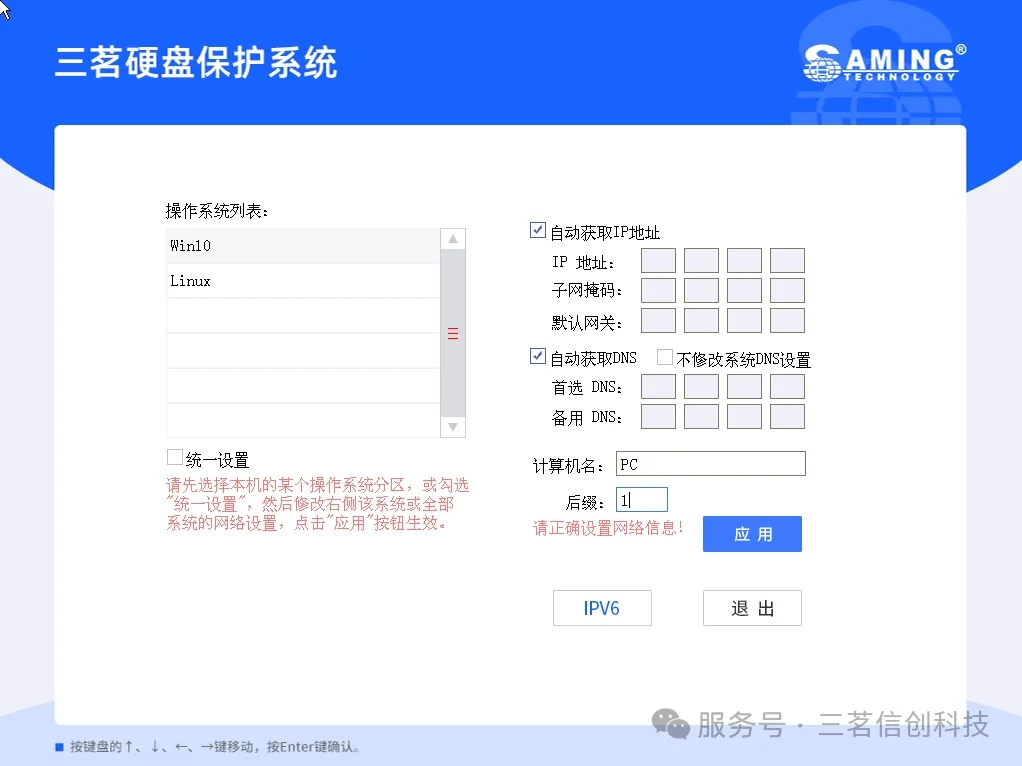
Task: Click the 退出 exit button
Action: pyautogui.click(x=752, y=608)
